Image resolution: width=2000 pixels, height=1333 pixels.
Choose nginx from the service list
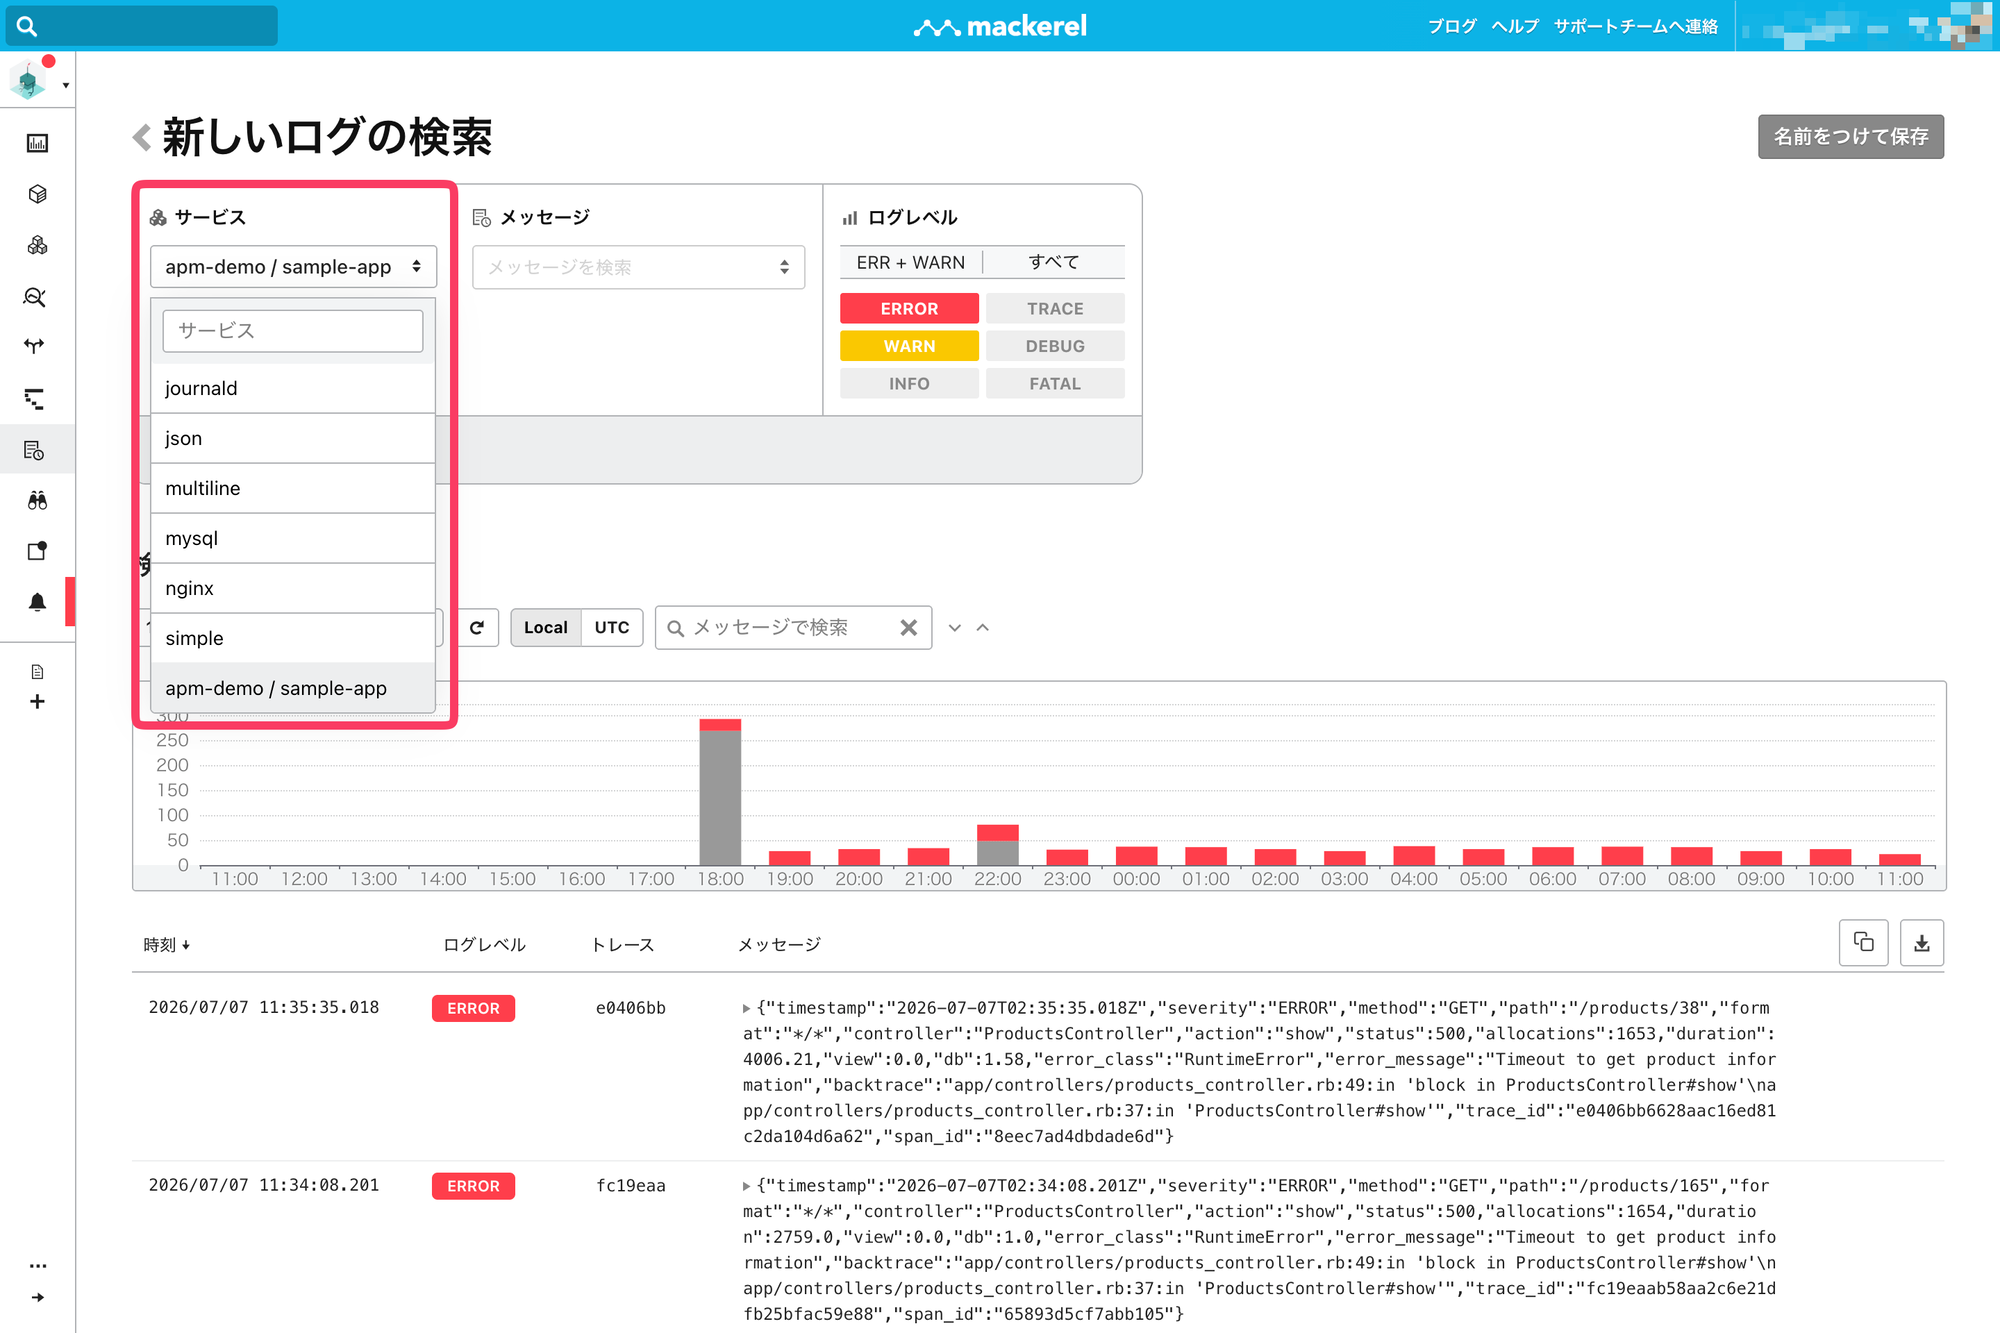pyautogui.click(x=293, y=588)
